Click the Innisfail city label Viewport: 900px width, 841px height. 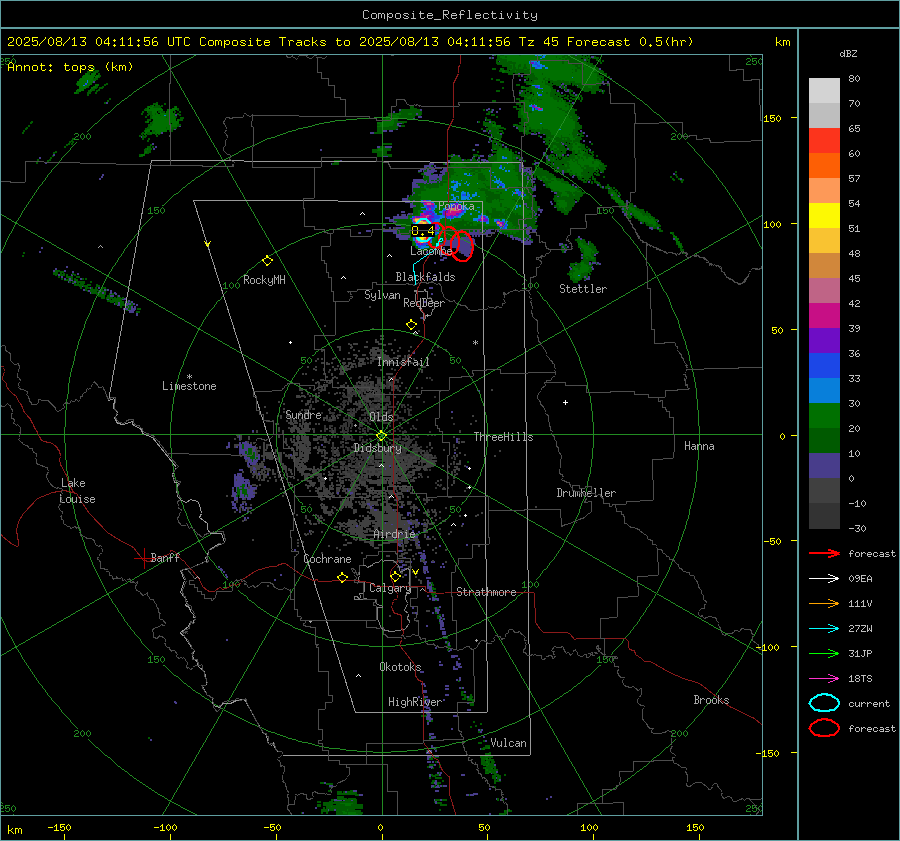(x=403, y=362)
